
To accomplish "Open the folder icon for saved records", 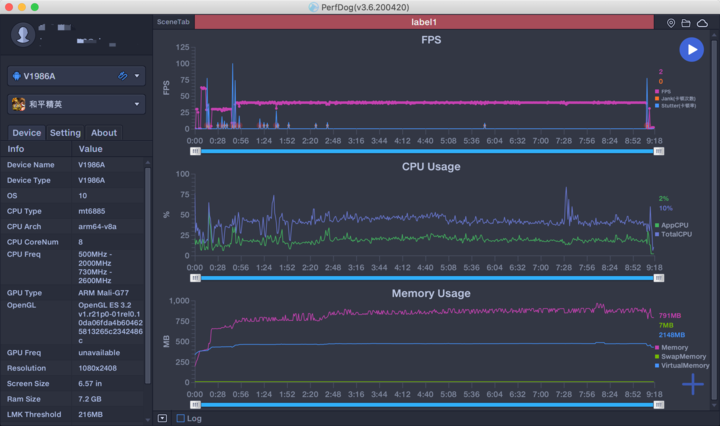I will [x=686, y=22].
